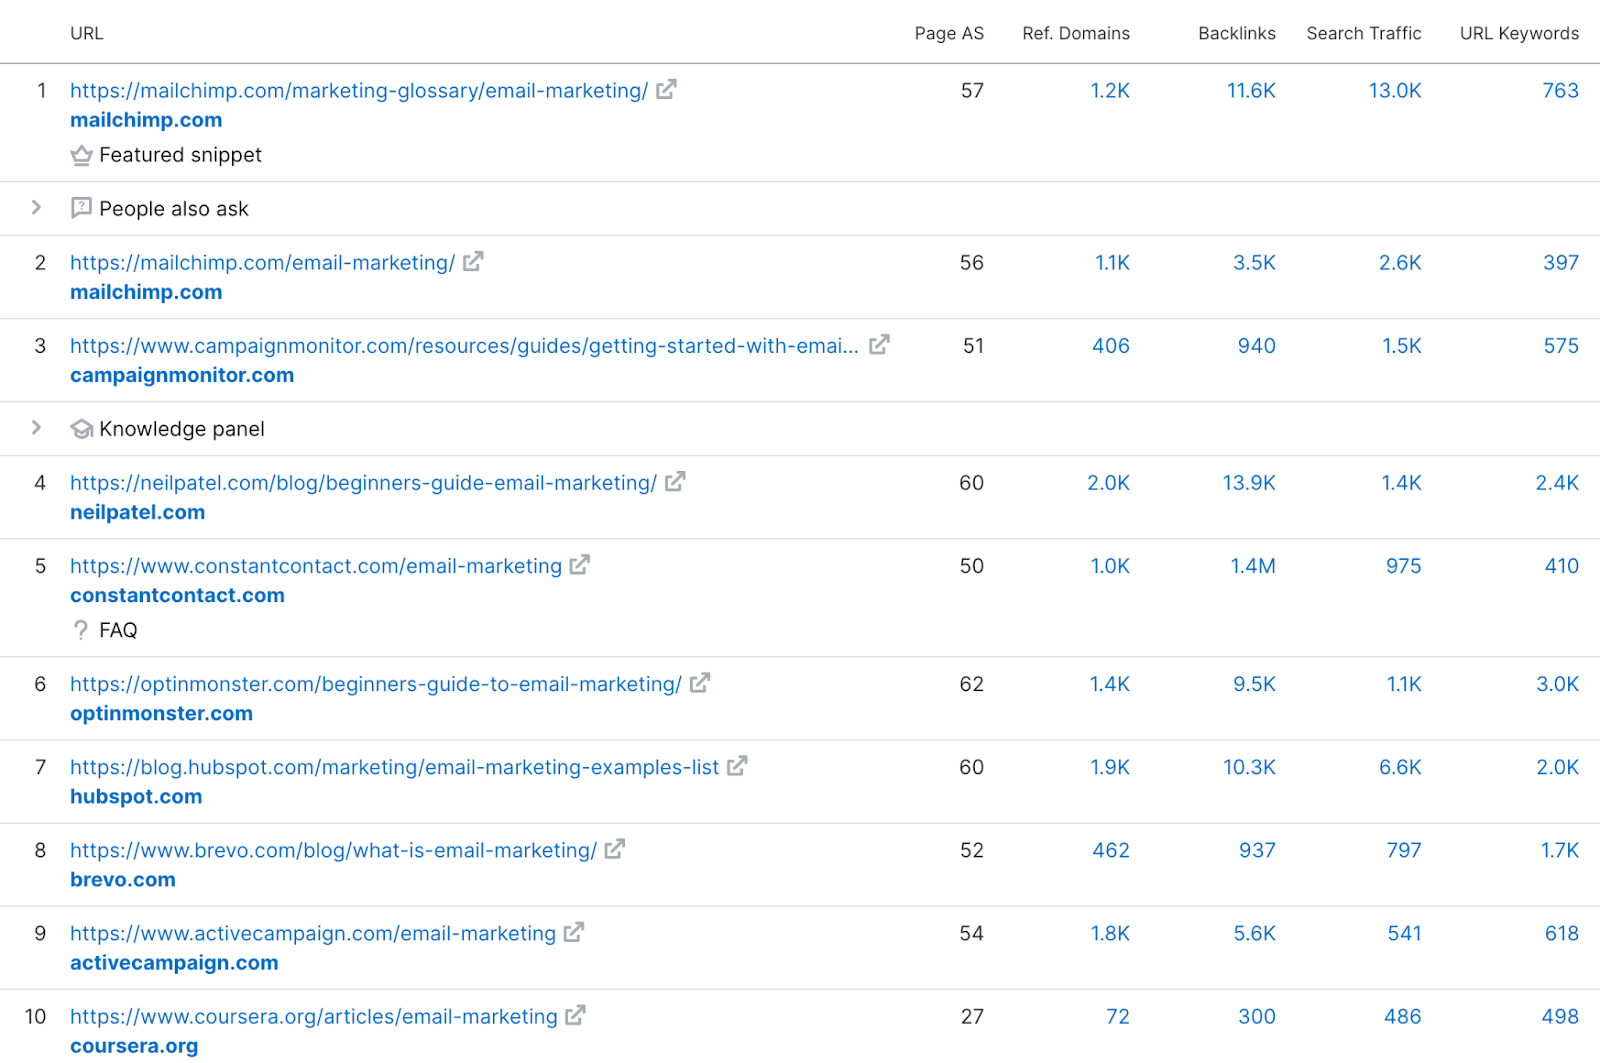Click the FAQ label under constantcontact
This screenshot has width=1600, height=1063.
[x=118, y=630]
